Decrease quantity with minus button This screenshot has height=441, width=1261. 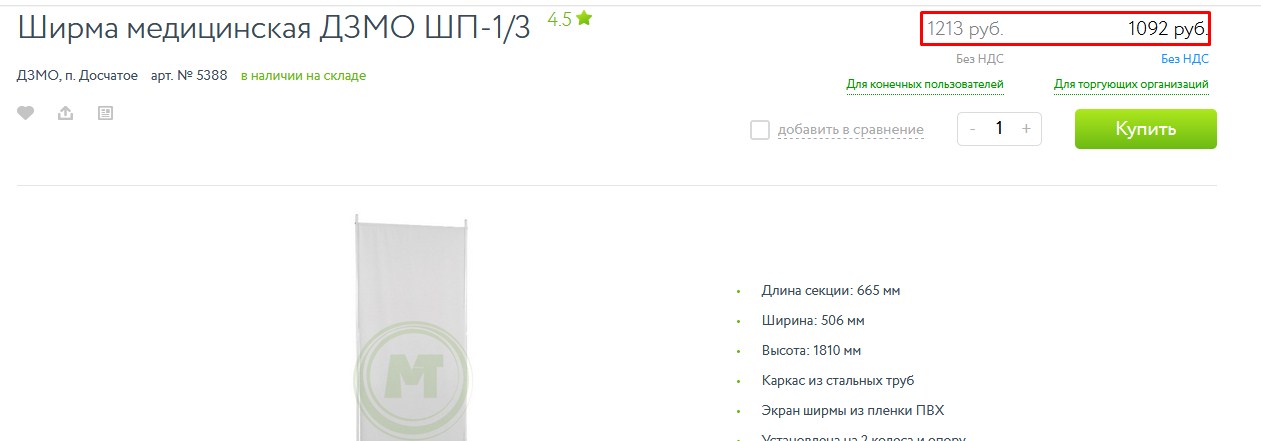(x=972, y=129)
